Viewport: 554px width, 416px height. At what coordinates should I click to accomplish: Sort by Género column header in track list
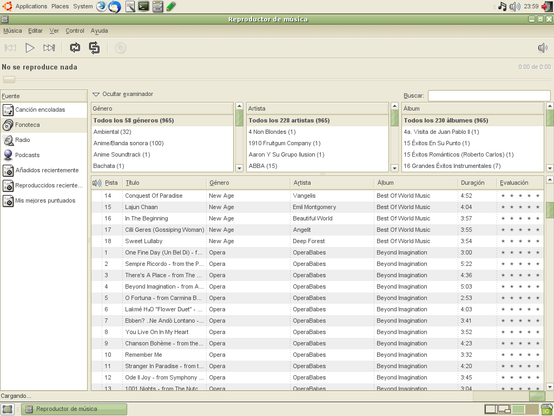[248, 183]
